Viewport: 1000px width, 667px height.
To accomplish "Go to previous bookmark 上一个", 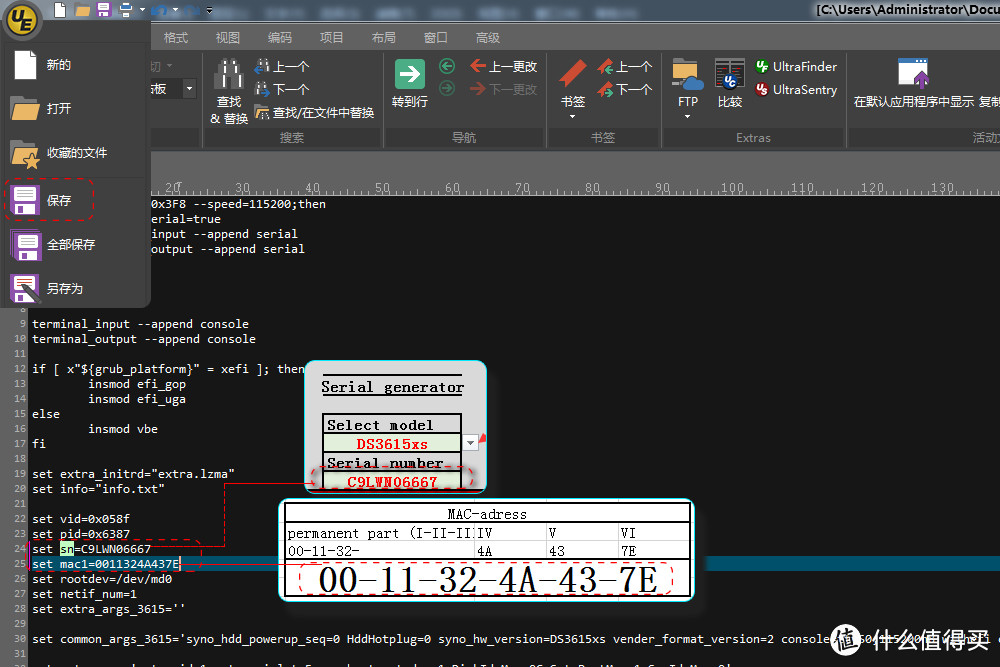I will tap(625, 66).
